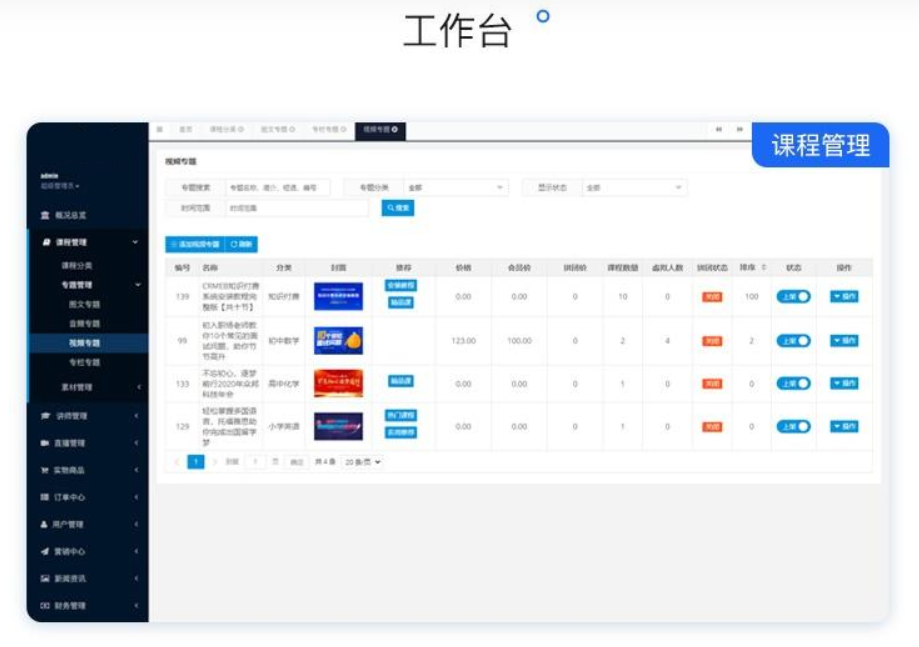
Task: Switch to the 课程分类 tab
Action: (x=225, y=130)
